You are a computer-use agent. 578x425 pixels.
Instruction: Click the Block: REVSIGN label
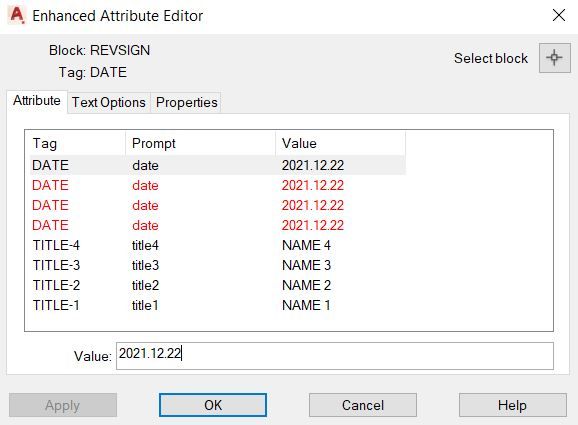coord(100,50)
